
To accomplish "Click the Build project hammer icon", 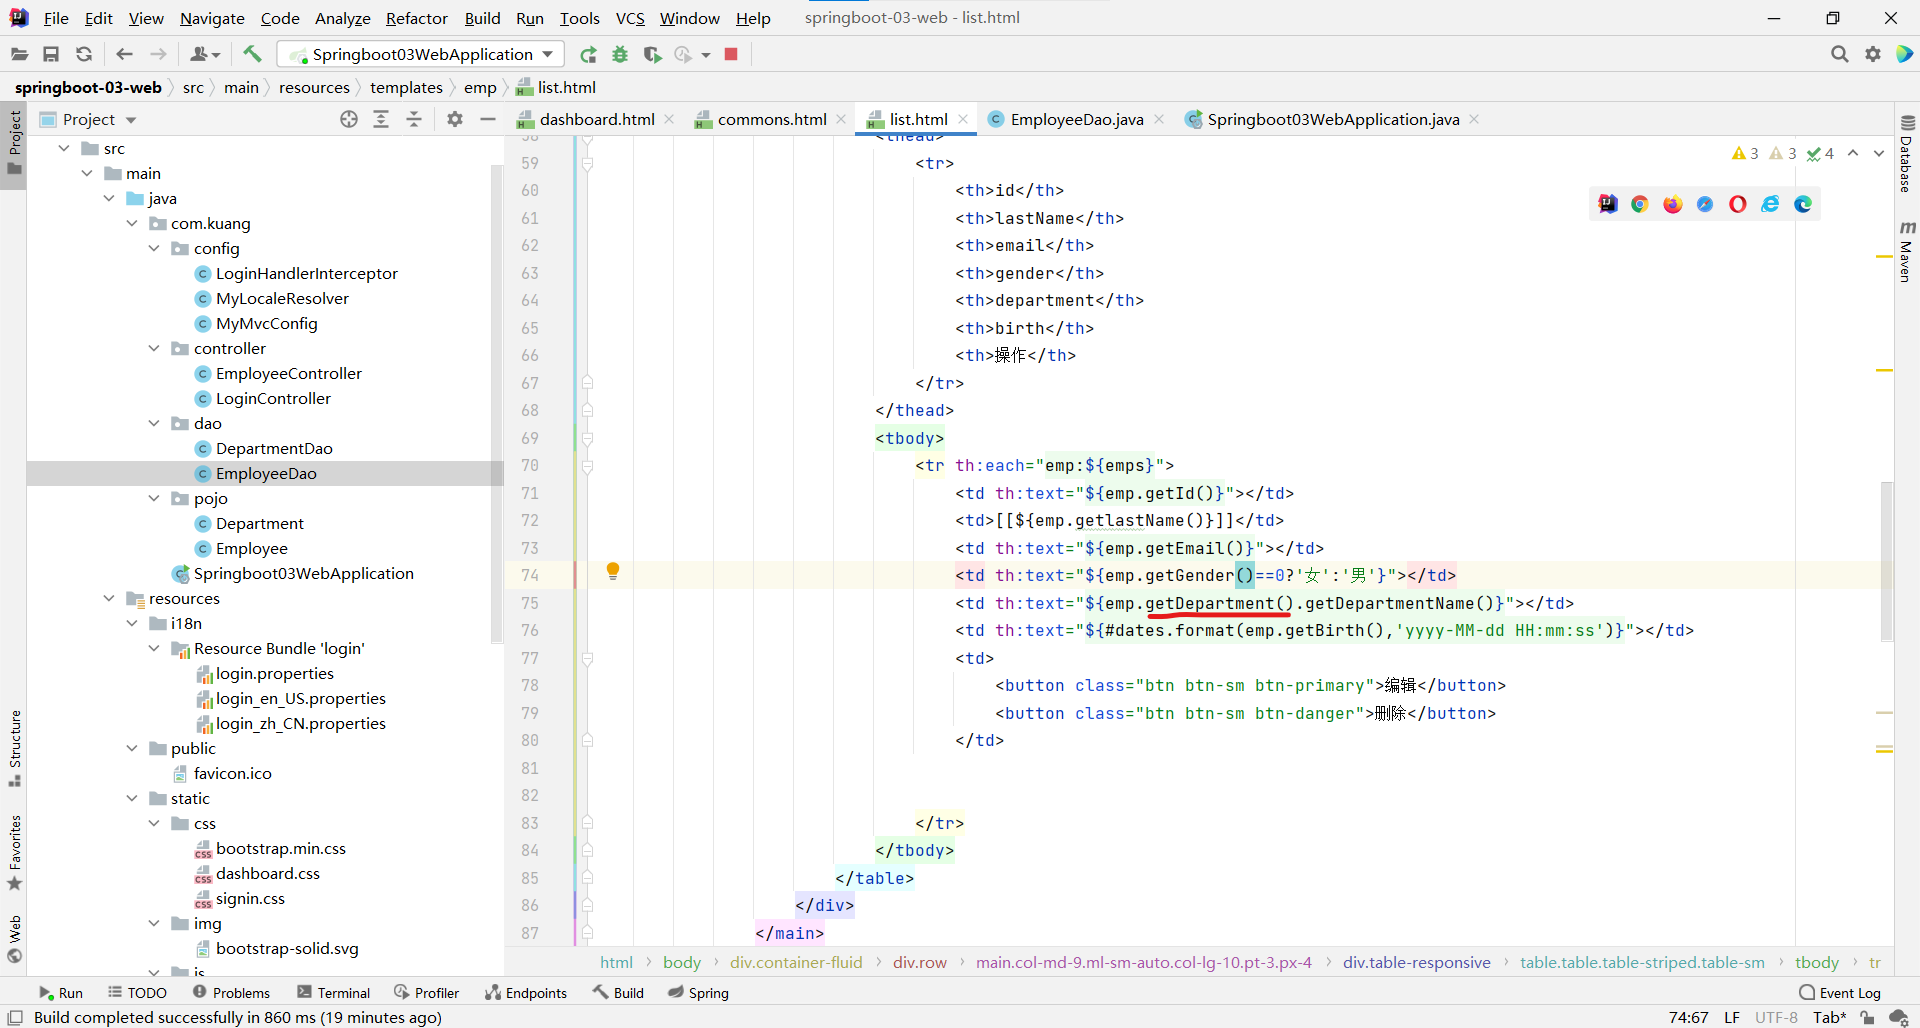I will 252,54.
